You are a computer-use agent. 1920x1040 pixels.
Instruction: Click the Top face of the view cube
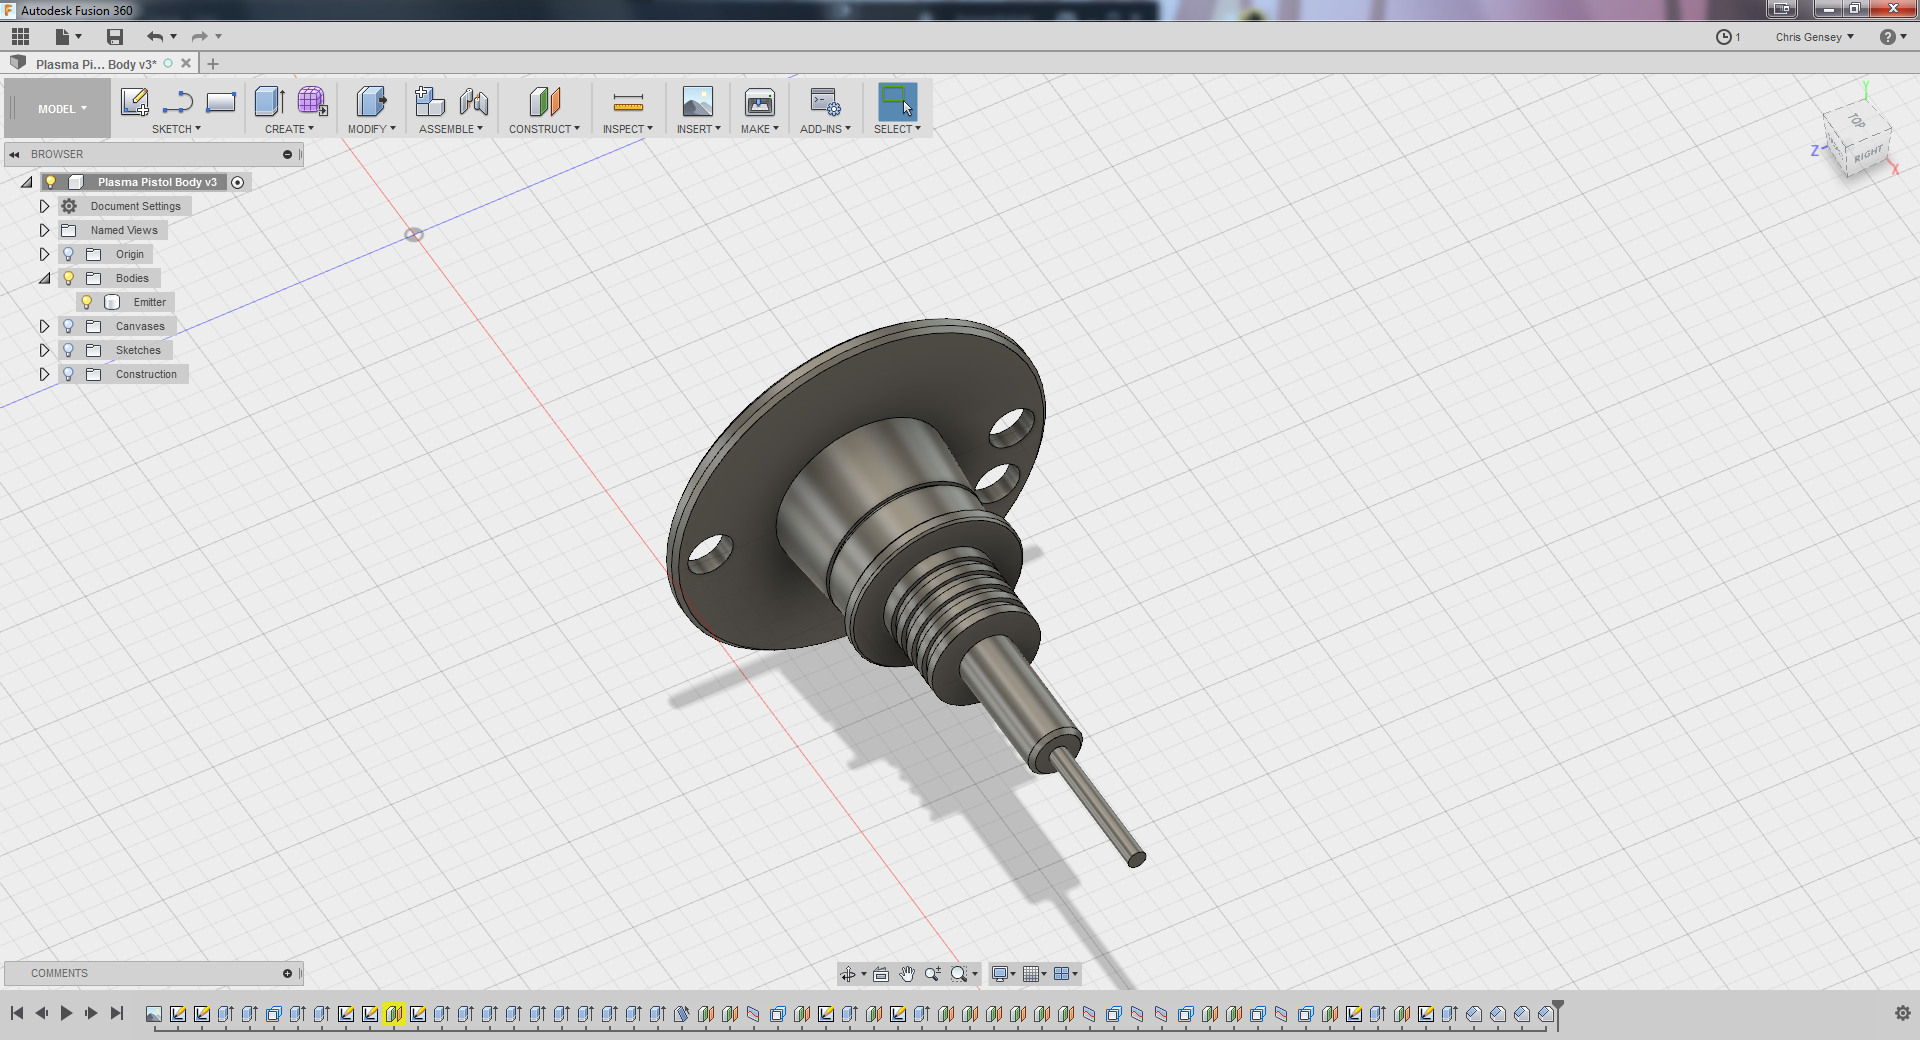pos(1856,121)
